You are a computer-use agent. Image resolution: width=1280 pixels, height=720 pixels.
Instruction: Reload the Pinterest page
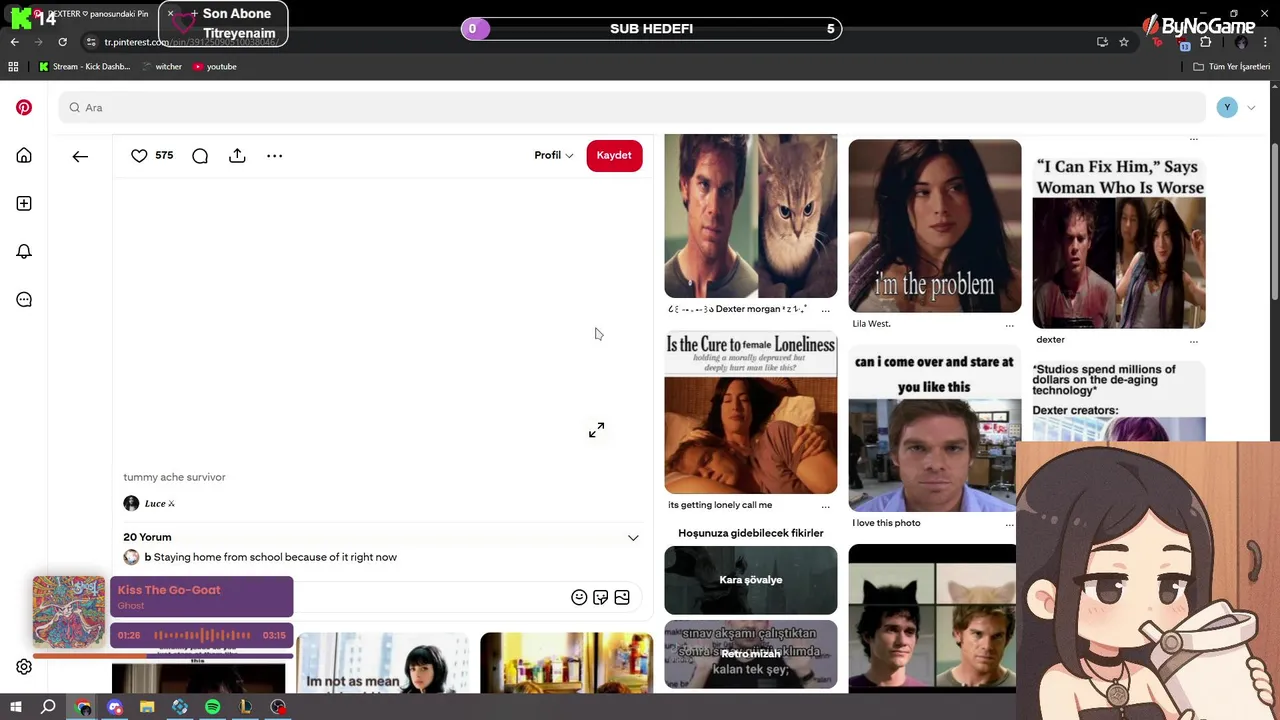(62, 42)
